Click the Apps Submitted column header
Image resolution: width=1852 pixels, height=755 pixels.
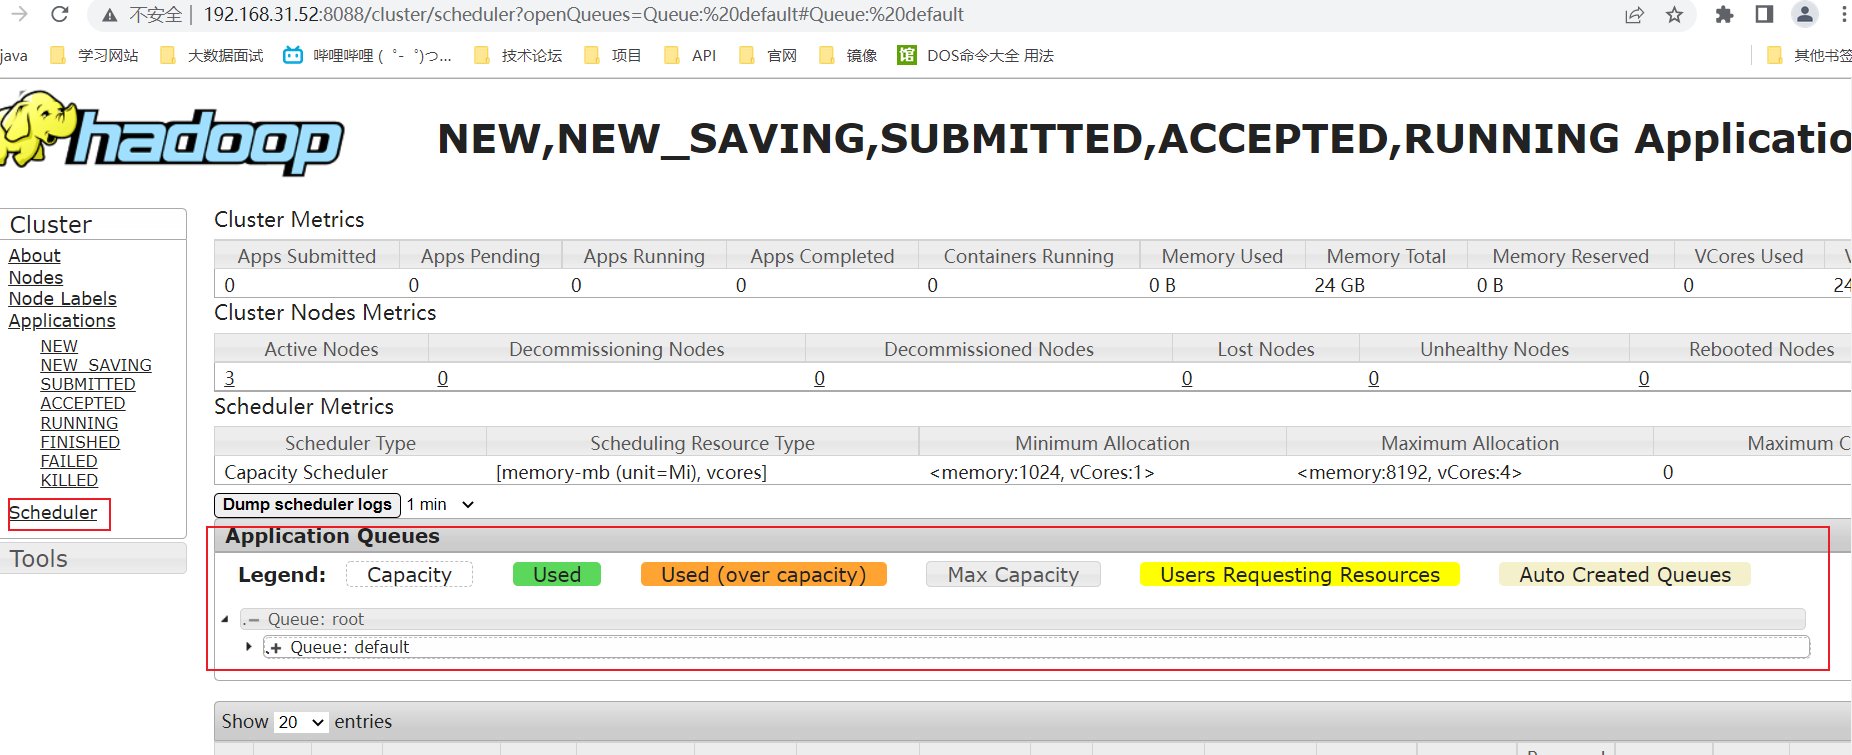(307, 256)
